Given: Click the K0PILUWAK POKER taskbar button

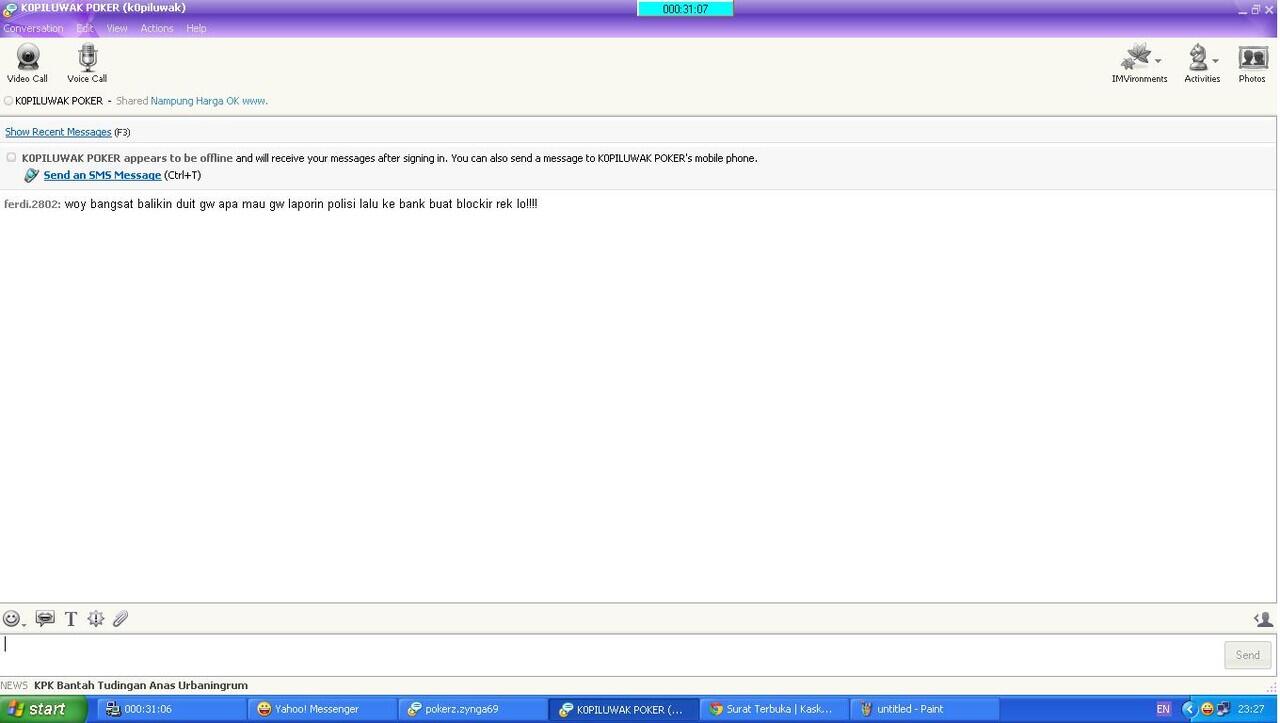Looking at the screenshot, I should coord(622,709).
